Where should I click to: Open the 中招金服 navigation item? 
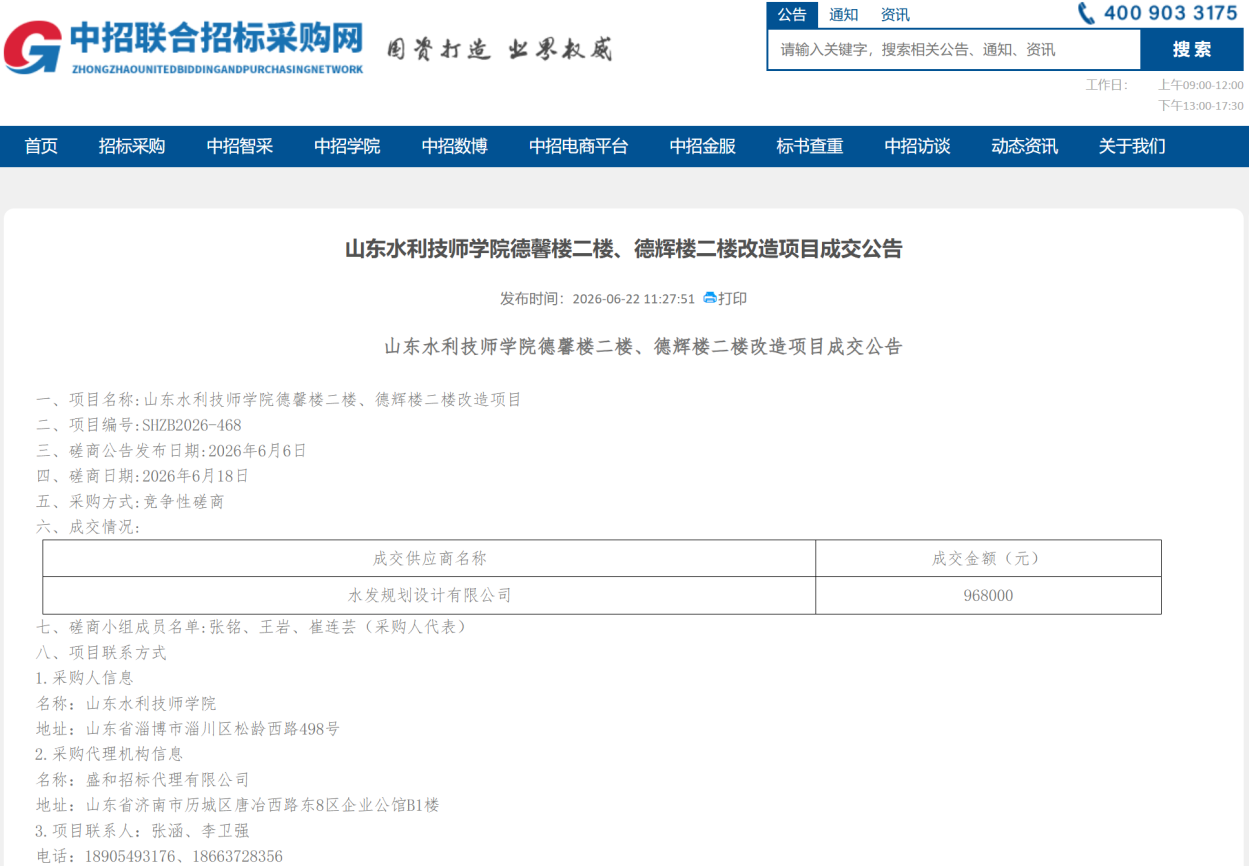pos(703,146)
